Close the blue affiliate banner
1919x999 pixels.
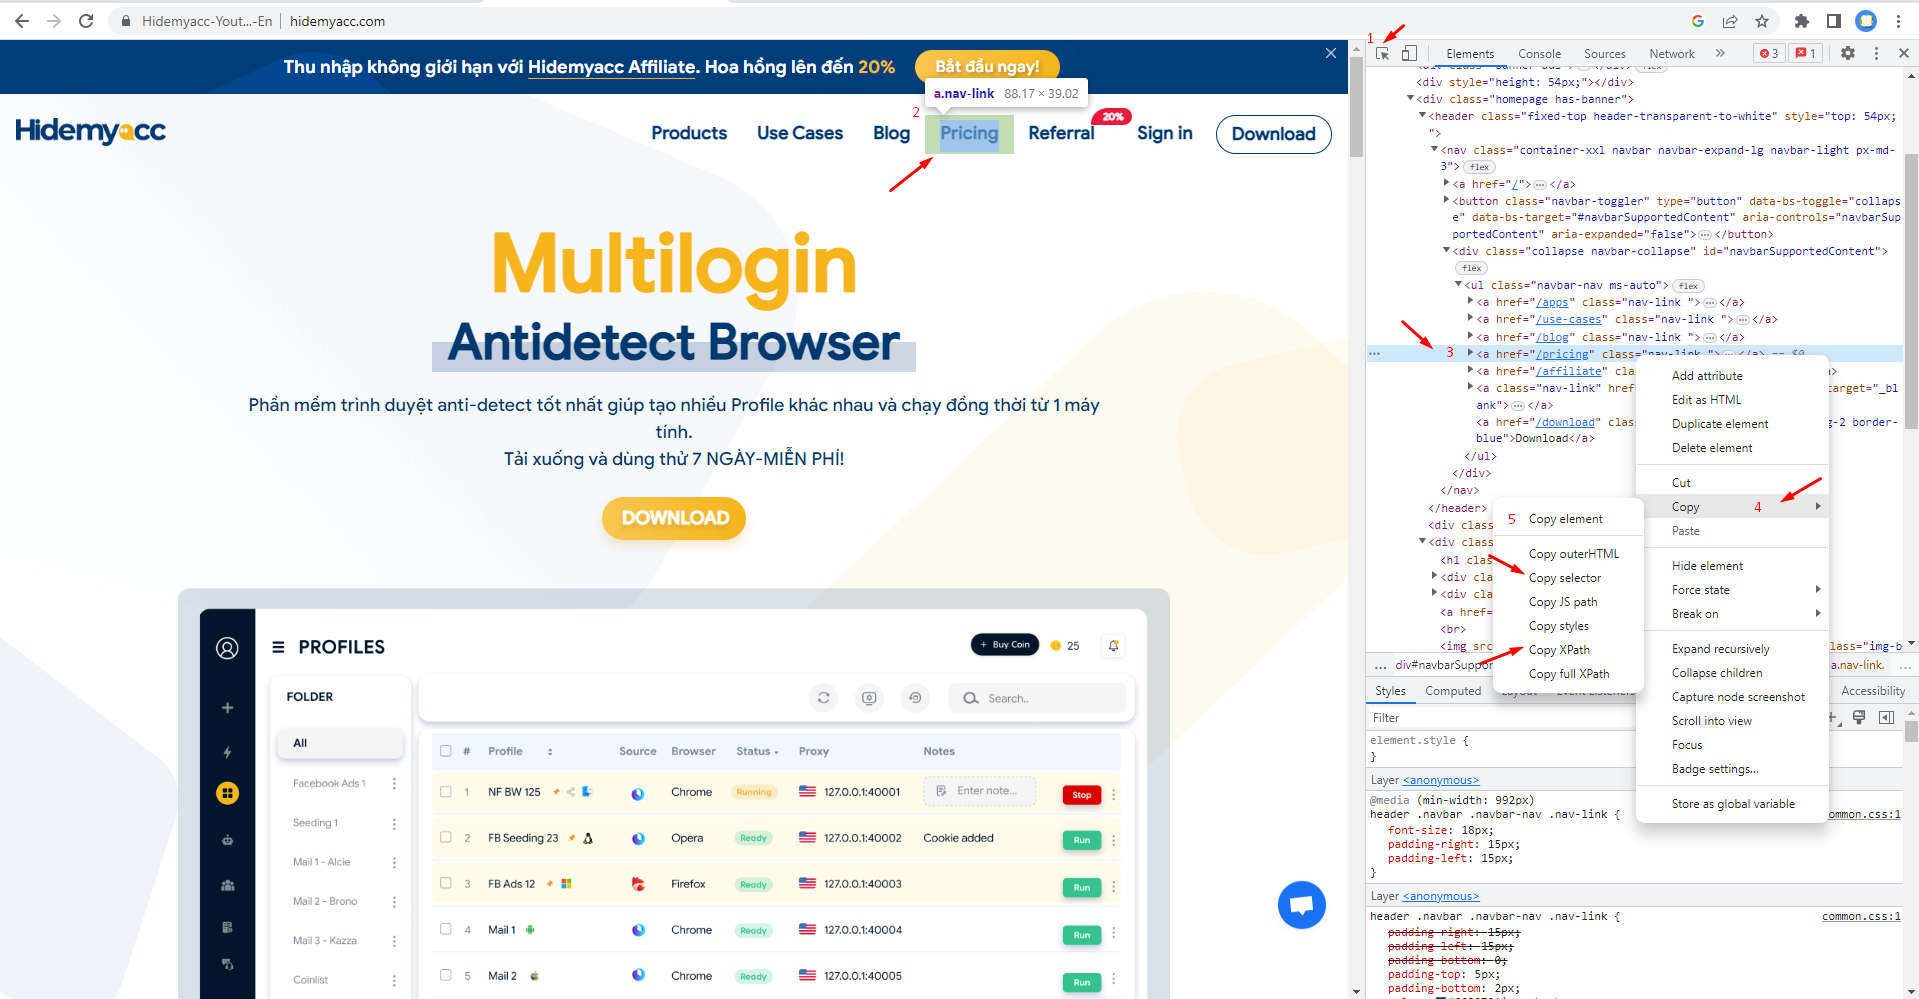pos(1331,53)
